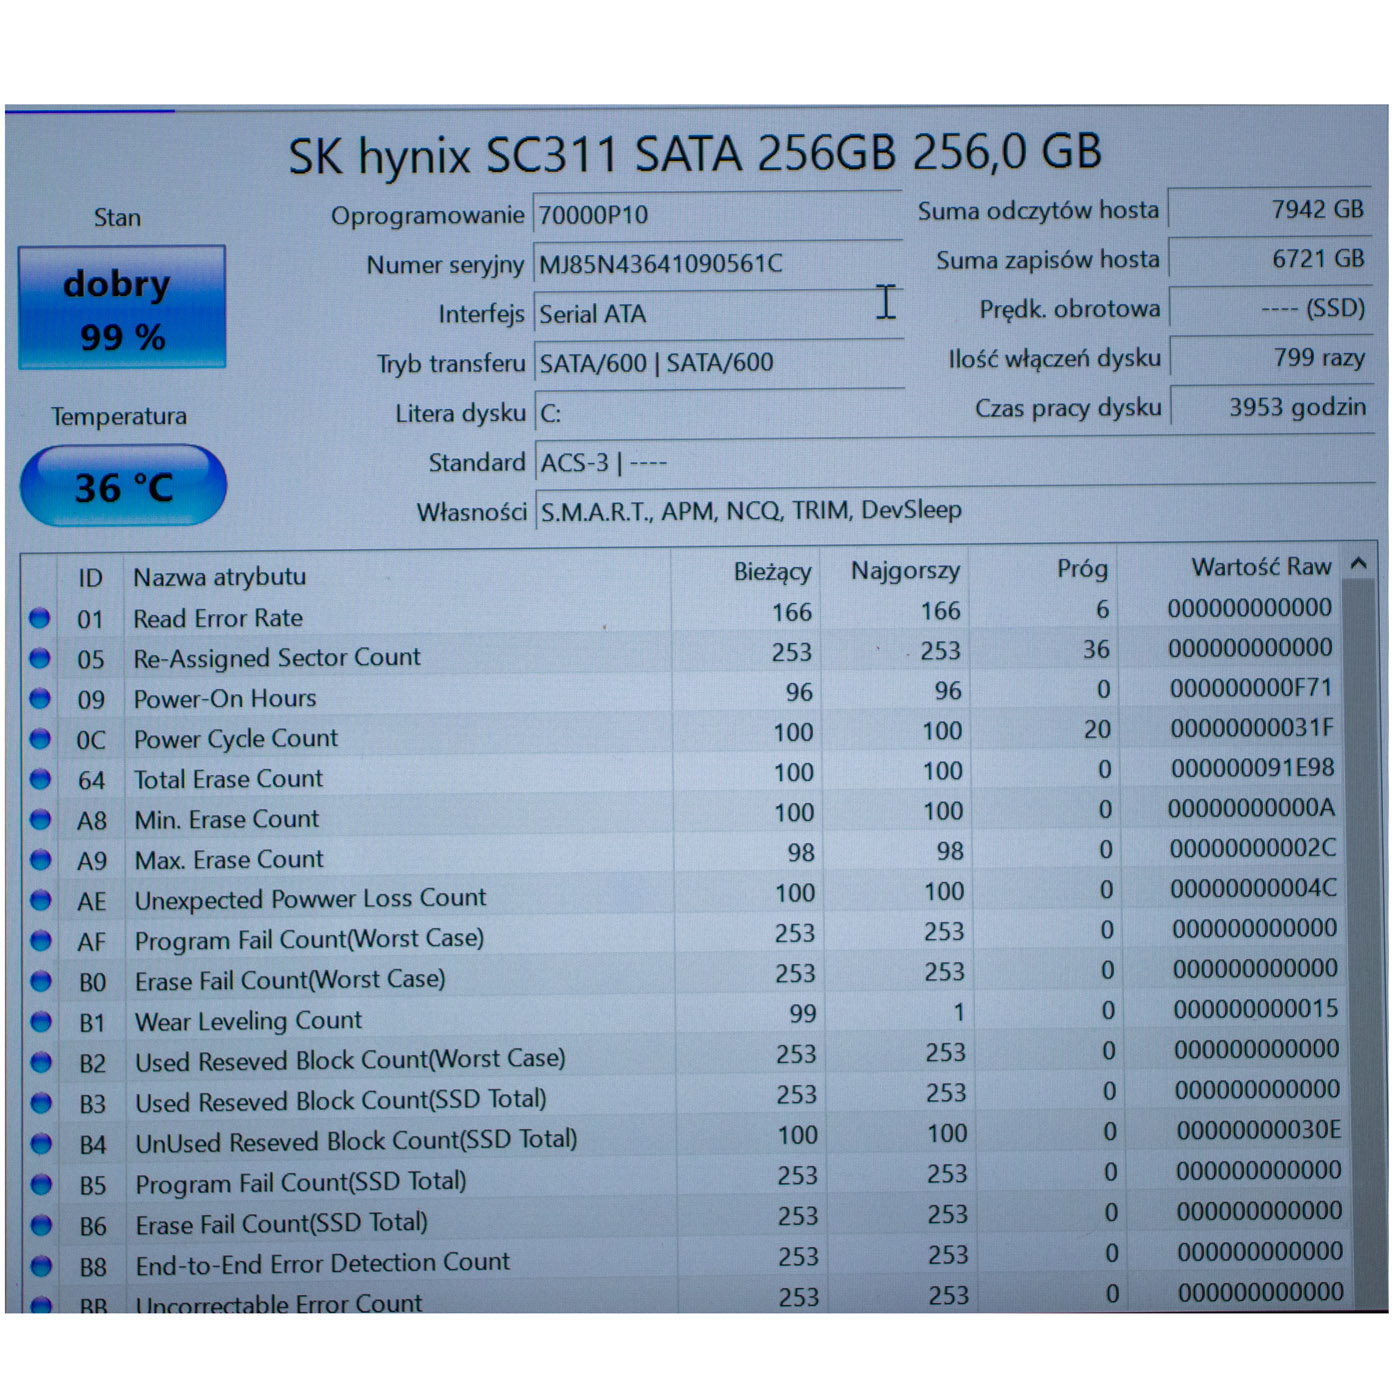Viewport: 1400px width, 1400px height.
Task: Click the Oprogramowanie field showing 70000P10
Action: [718, 214]
